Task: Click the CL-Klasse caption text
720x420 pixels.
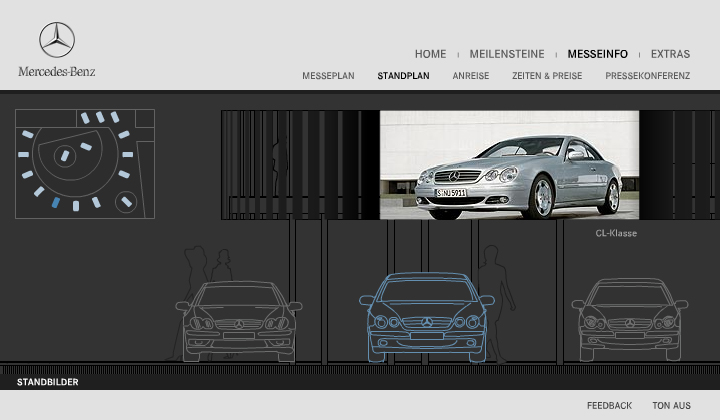Action: 616,233
